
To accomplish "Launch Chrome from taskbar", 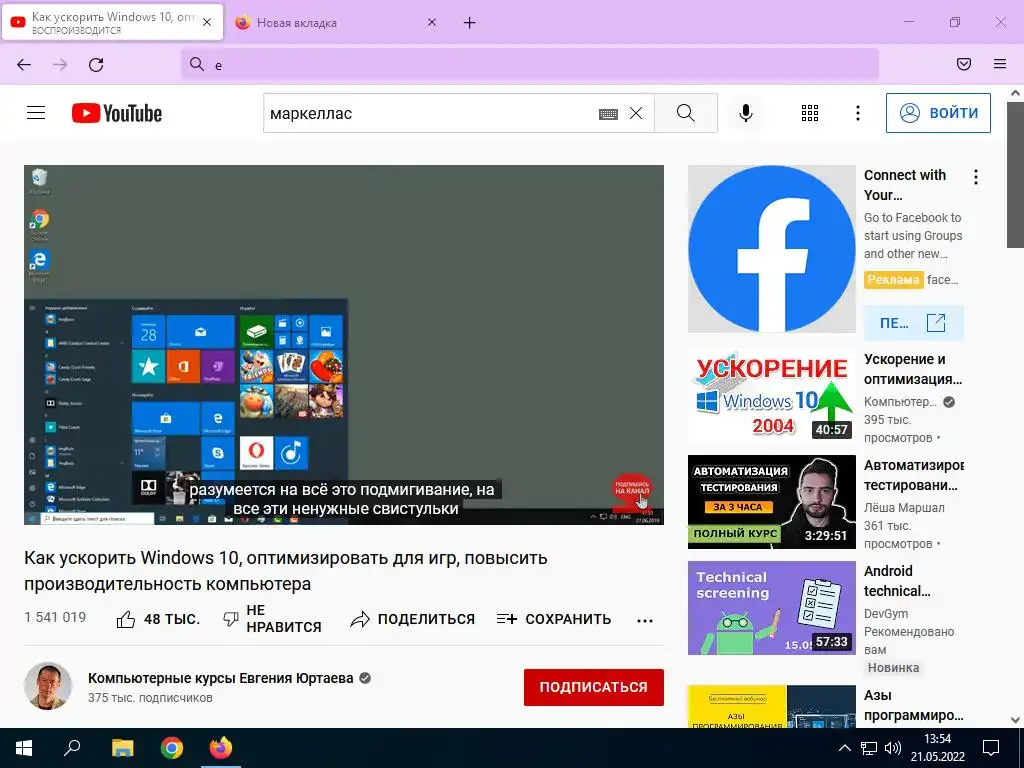I will (x=172, y=748).
